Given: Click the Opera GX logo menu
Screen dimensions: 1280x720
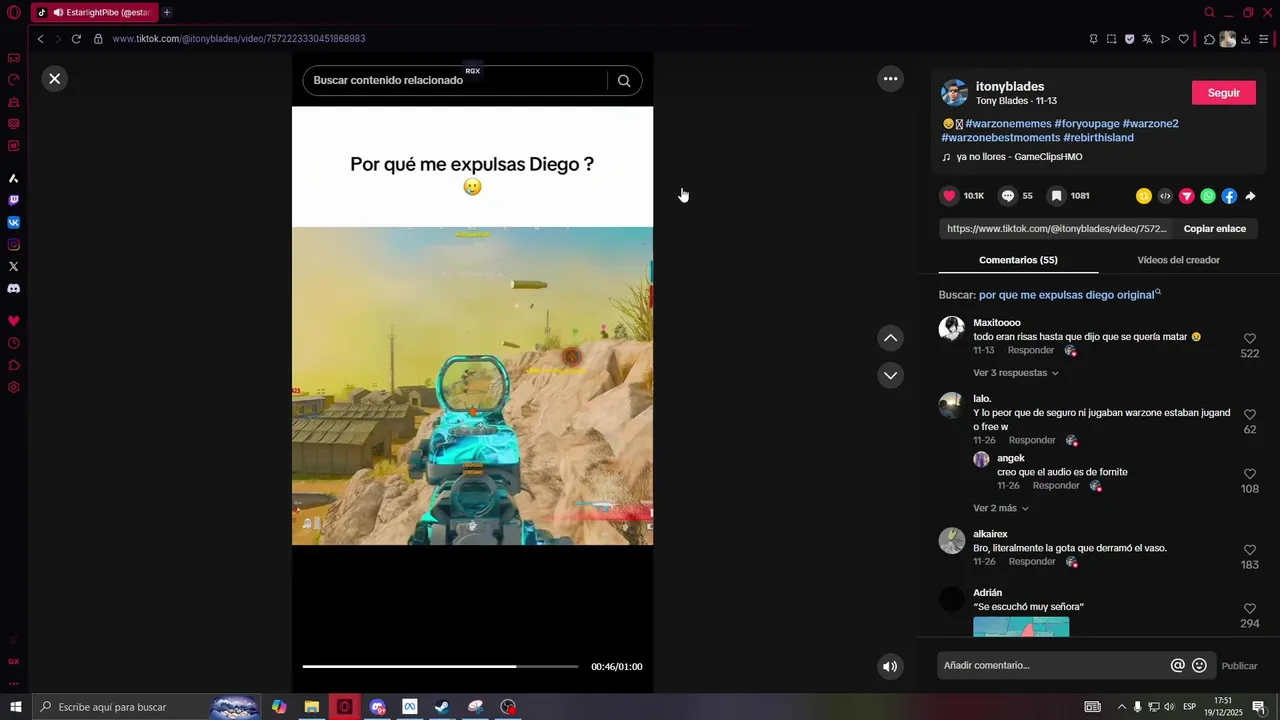Looking at the screenshot, I should (x=14, y=13).
